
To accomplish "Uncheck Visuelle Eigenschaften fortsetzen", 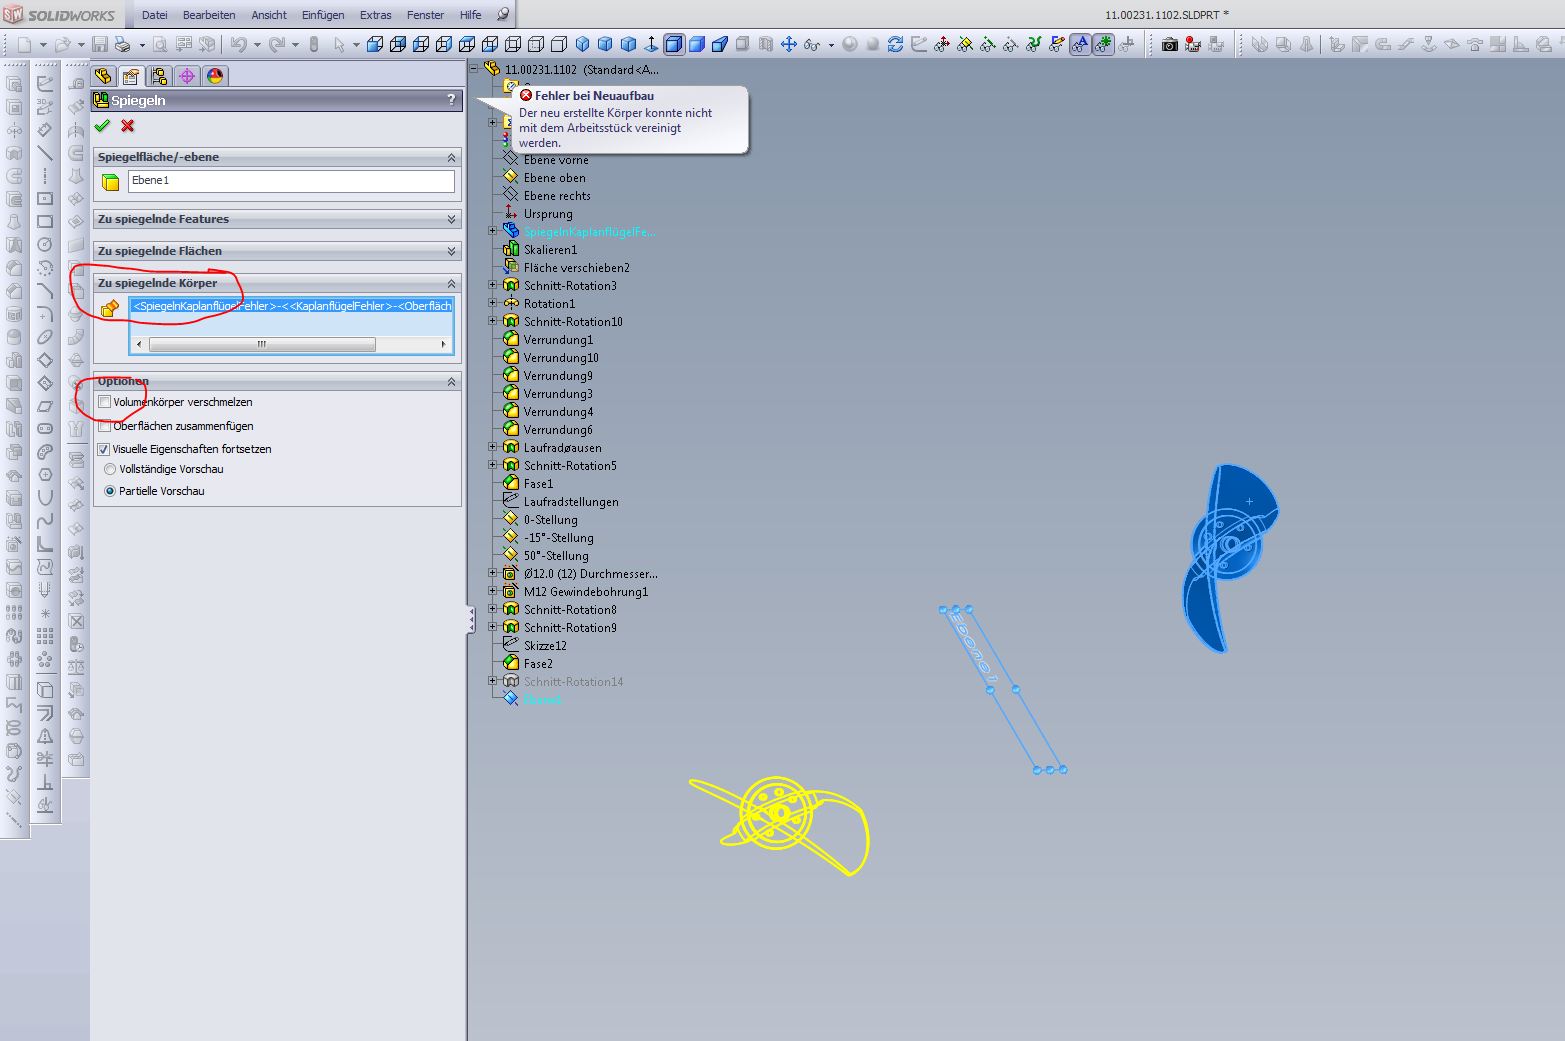I will pos(103,449).
